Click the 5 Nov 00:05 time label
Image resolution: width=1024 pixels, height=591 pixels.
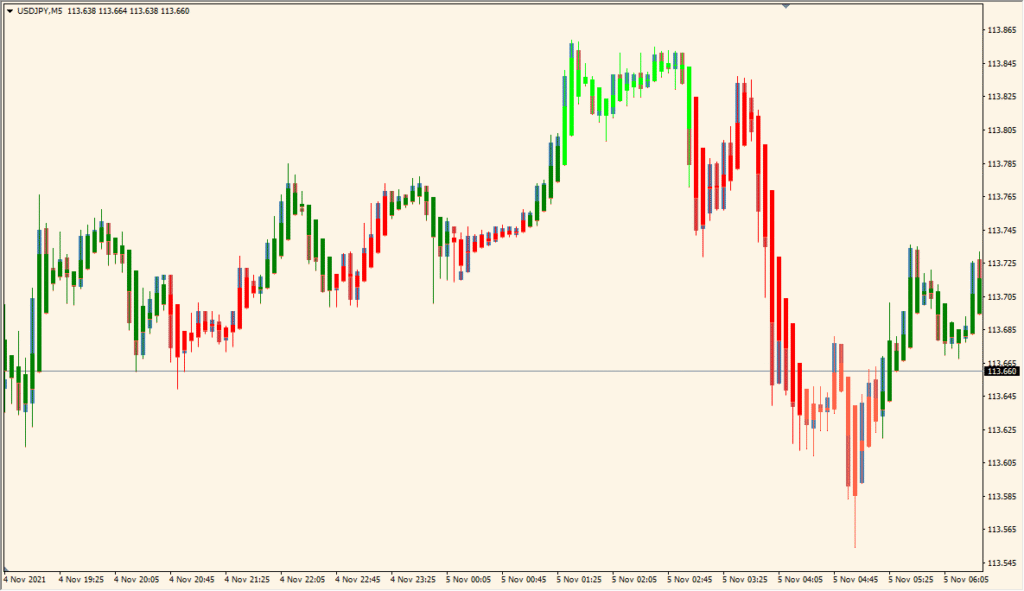tap(468, 579)
